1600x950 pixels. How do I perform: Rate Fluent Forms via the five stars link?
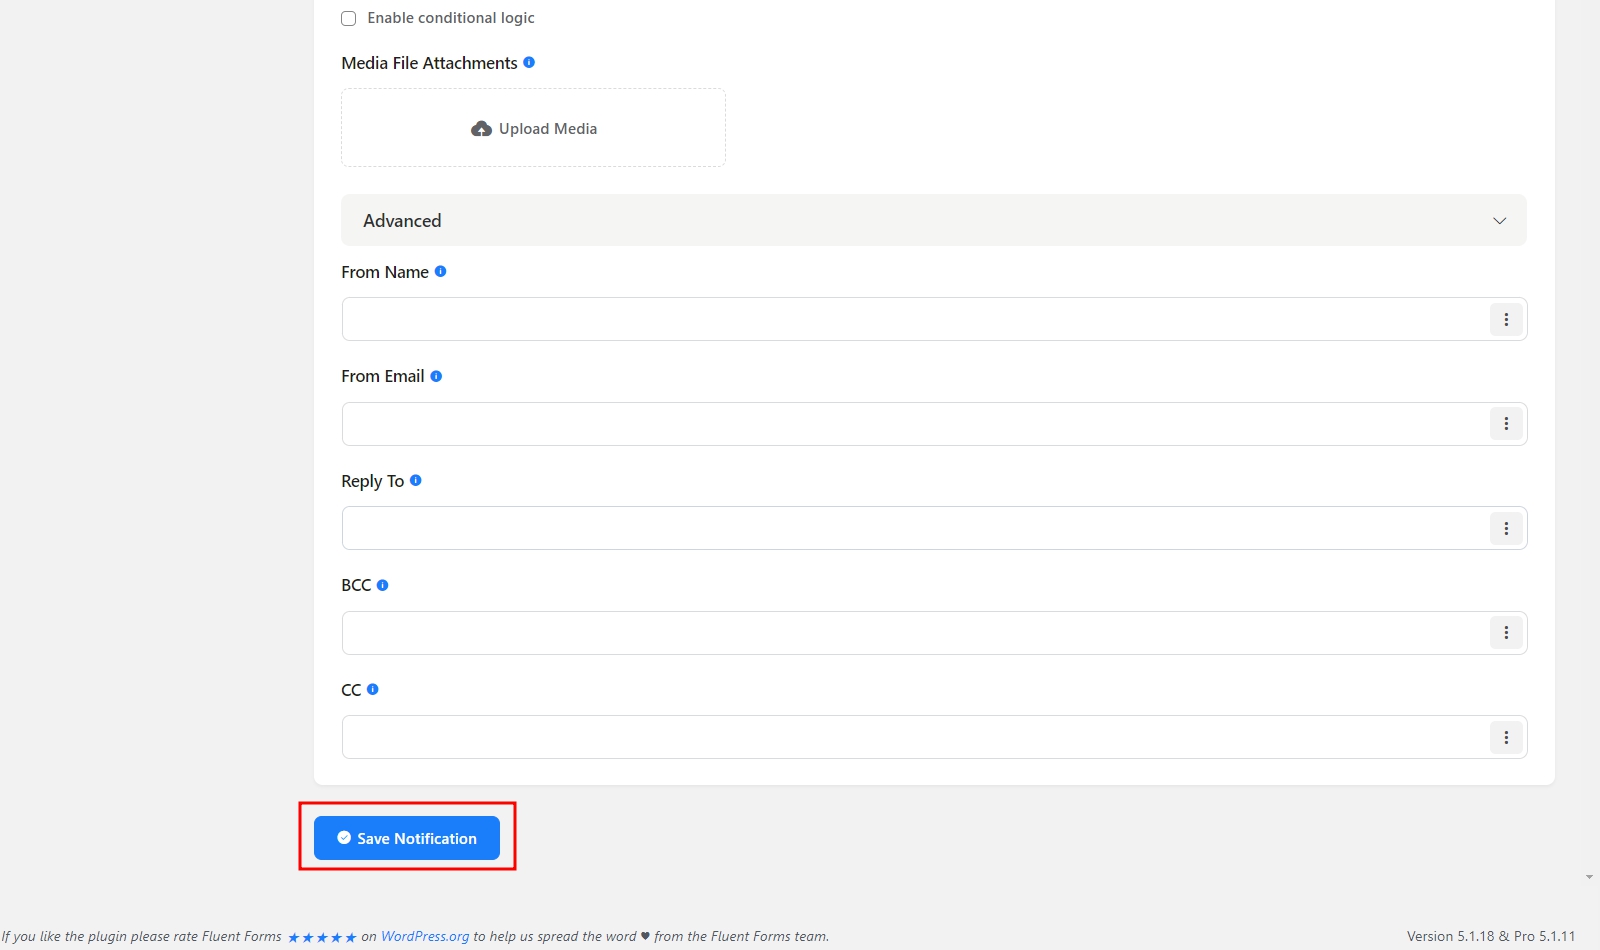(322, 937)
